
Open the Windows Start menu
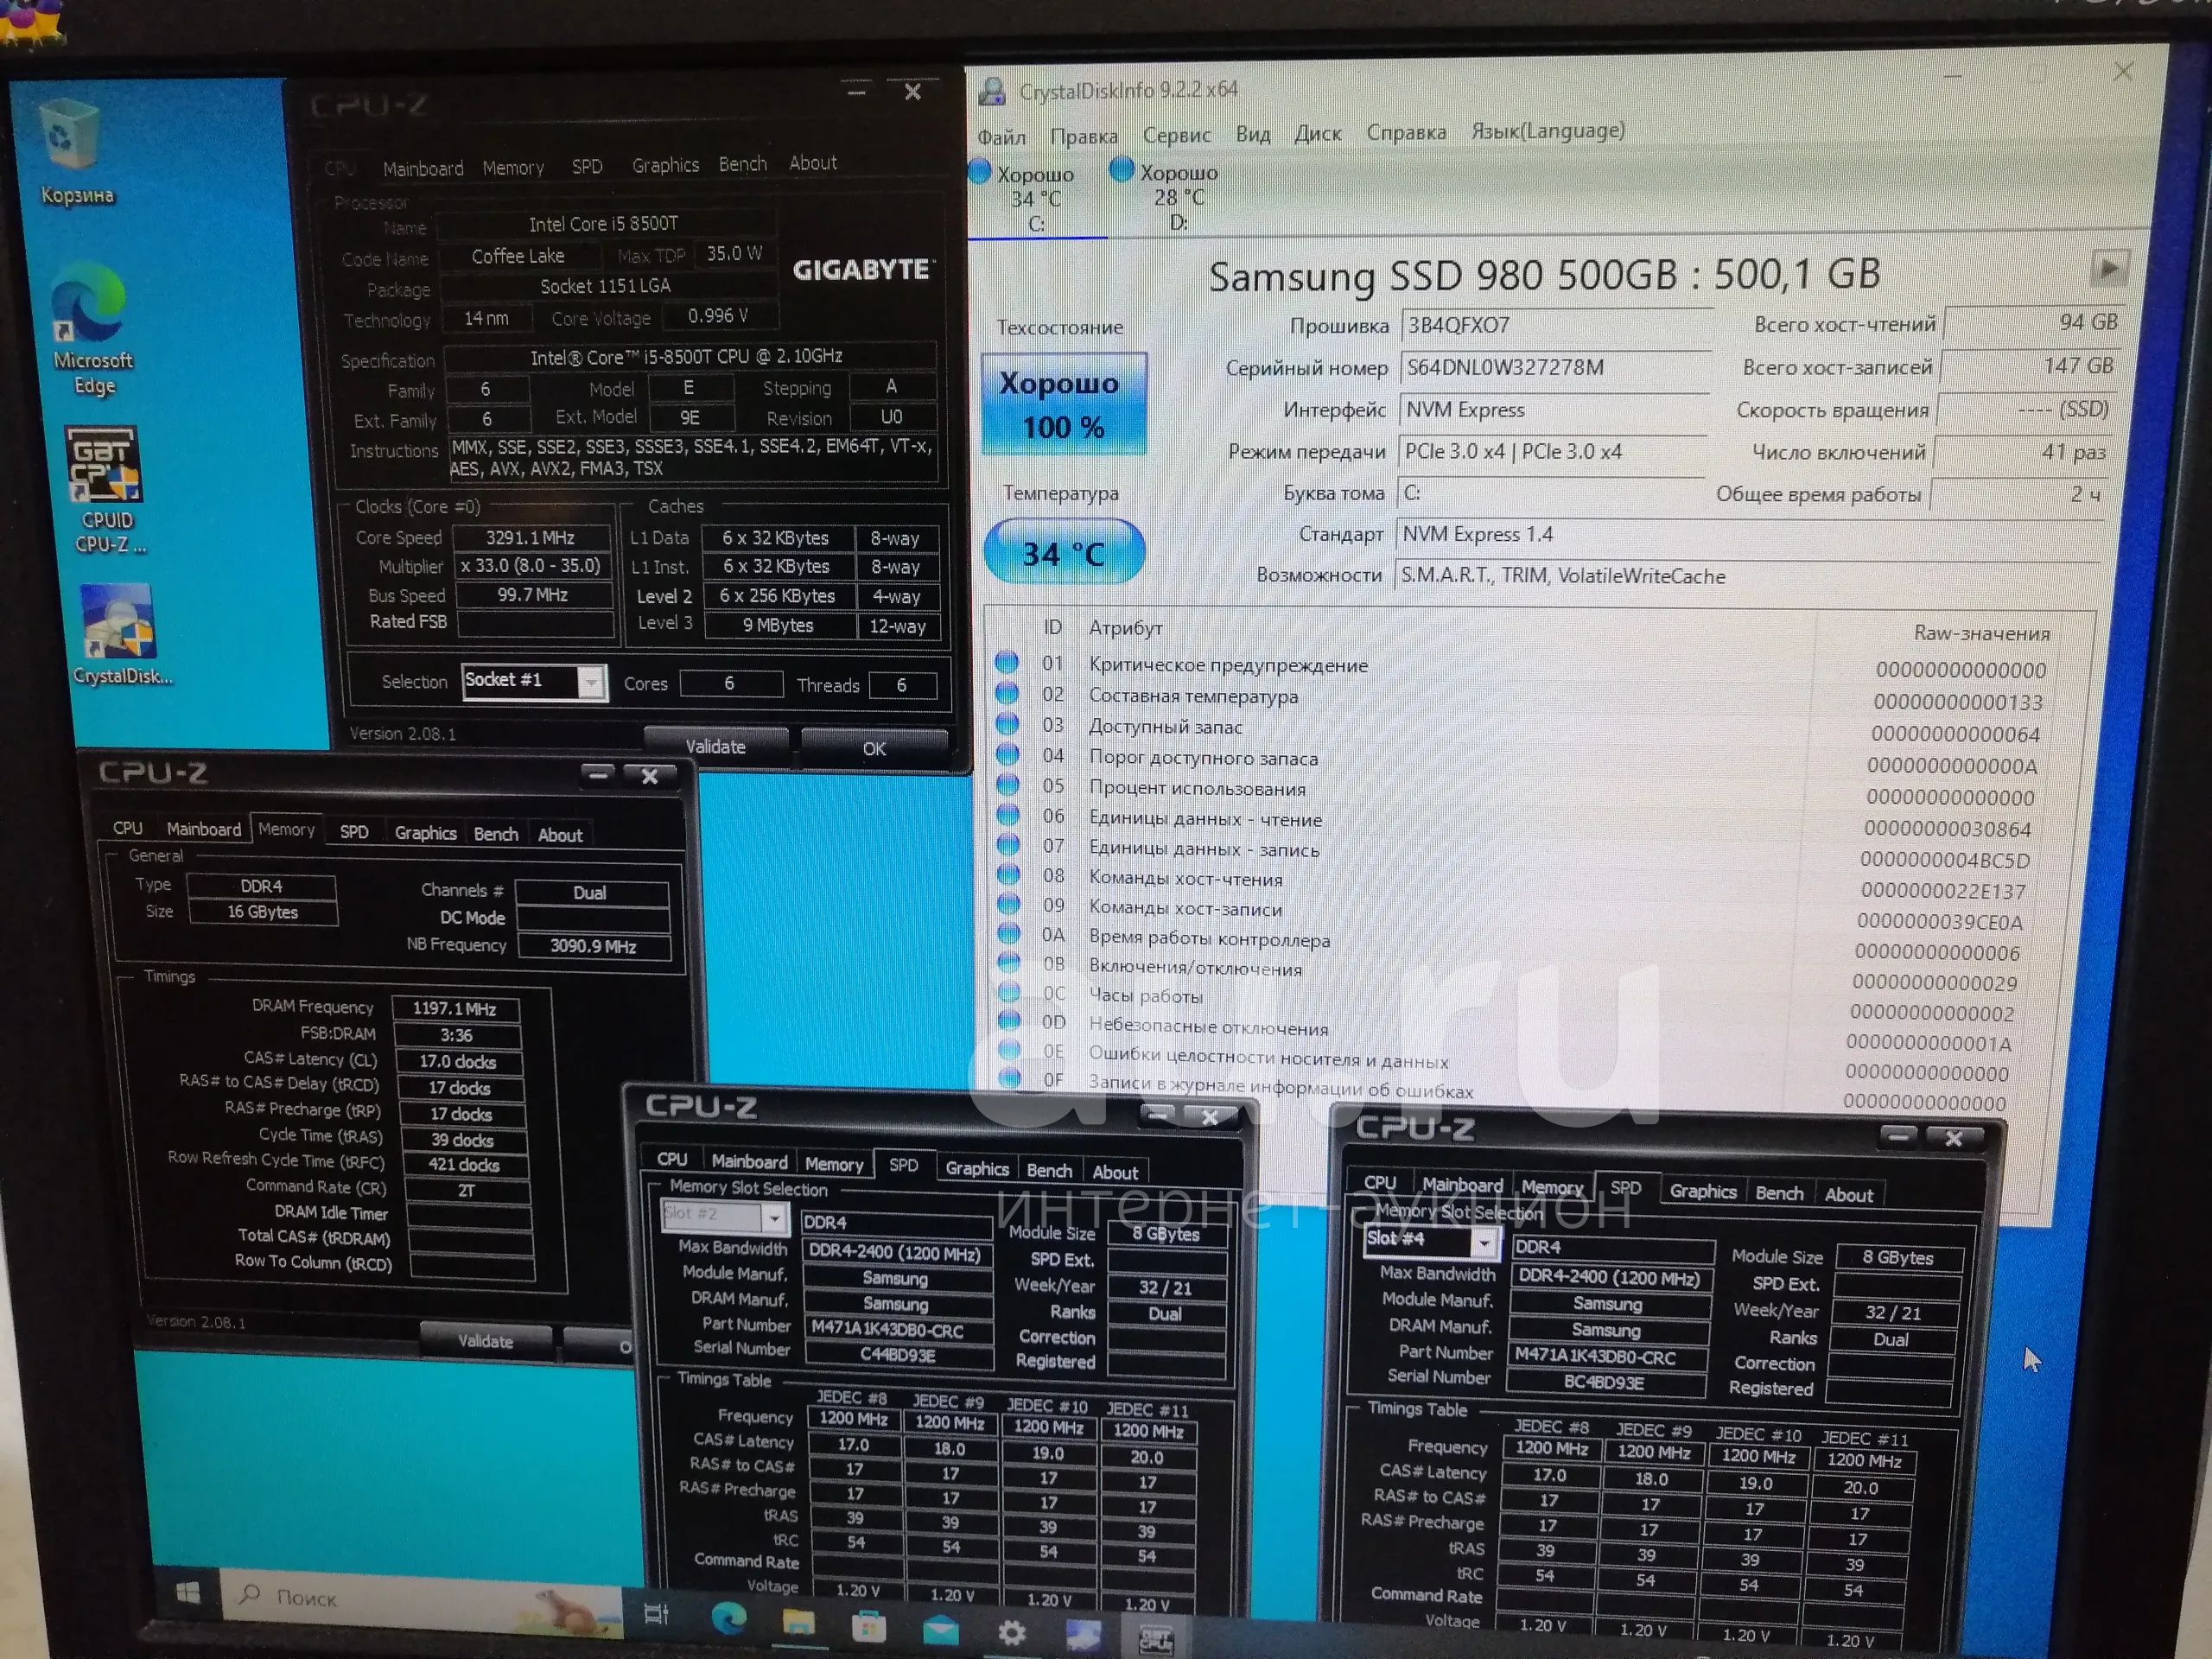pos(187,1592)
